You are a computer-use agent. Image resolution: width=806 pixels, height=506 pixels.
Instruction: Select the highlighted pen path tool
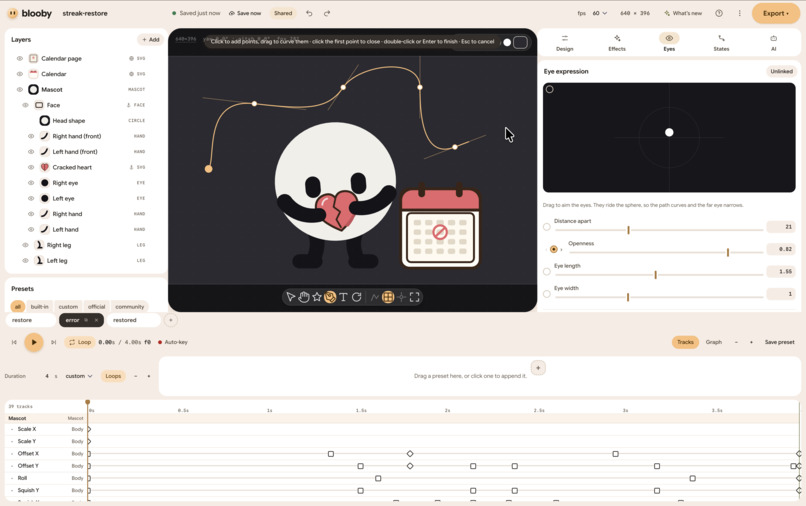330,297
